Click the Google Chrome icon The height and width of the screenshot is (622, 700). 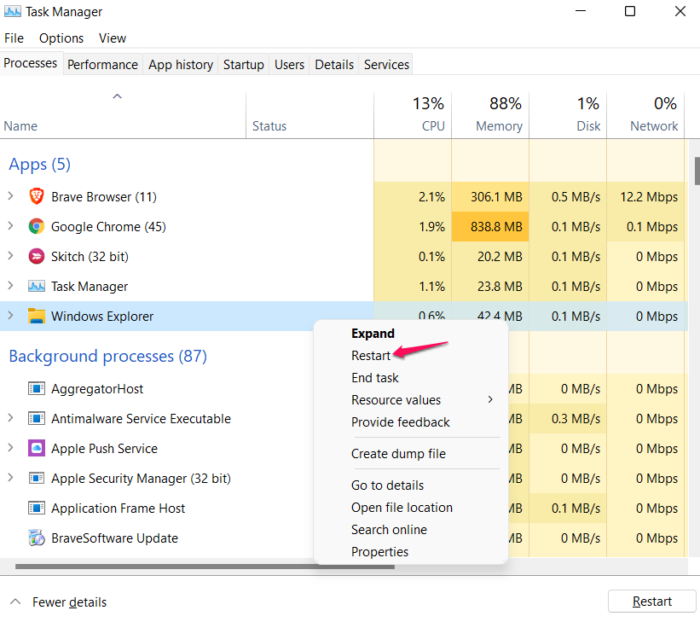click(x=36, y=227)
